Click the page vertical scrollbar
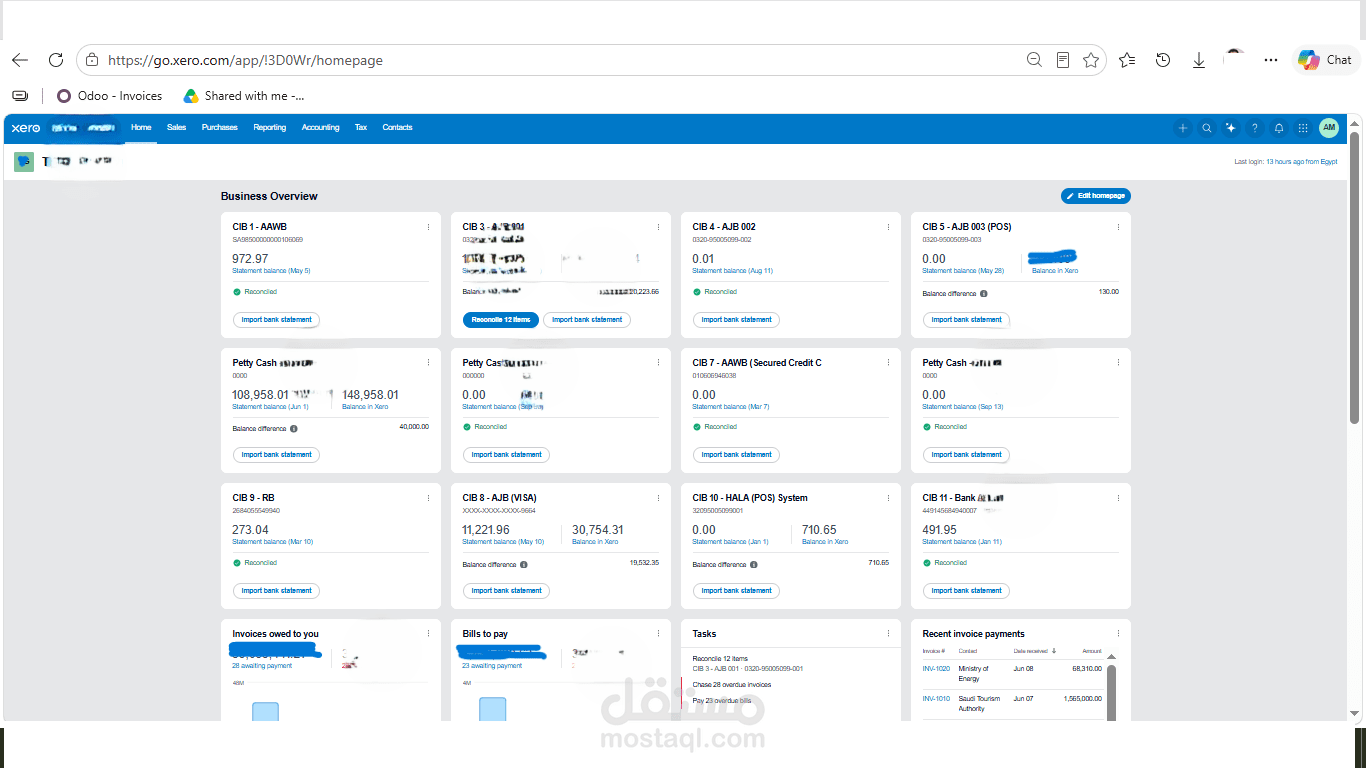The height and width of the screenshot is (768, 1366). point(1355,278)
